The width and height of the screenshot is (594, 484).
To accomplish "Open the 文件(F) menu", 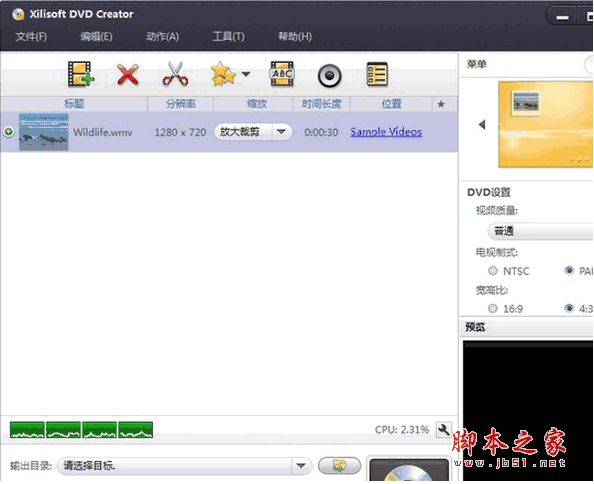I will pyautogui.click(x=31, y=36).
